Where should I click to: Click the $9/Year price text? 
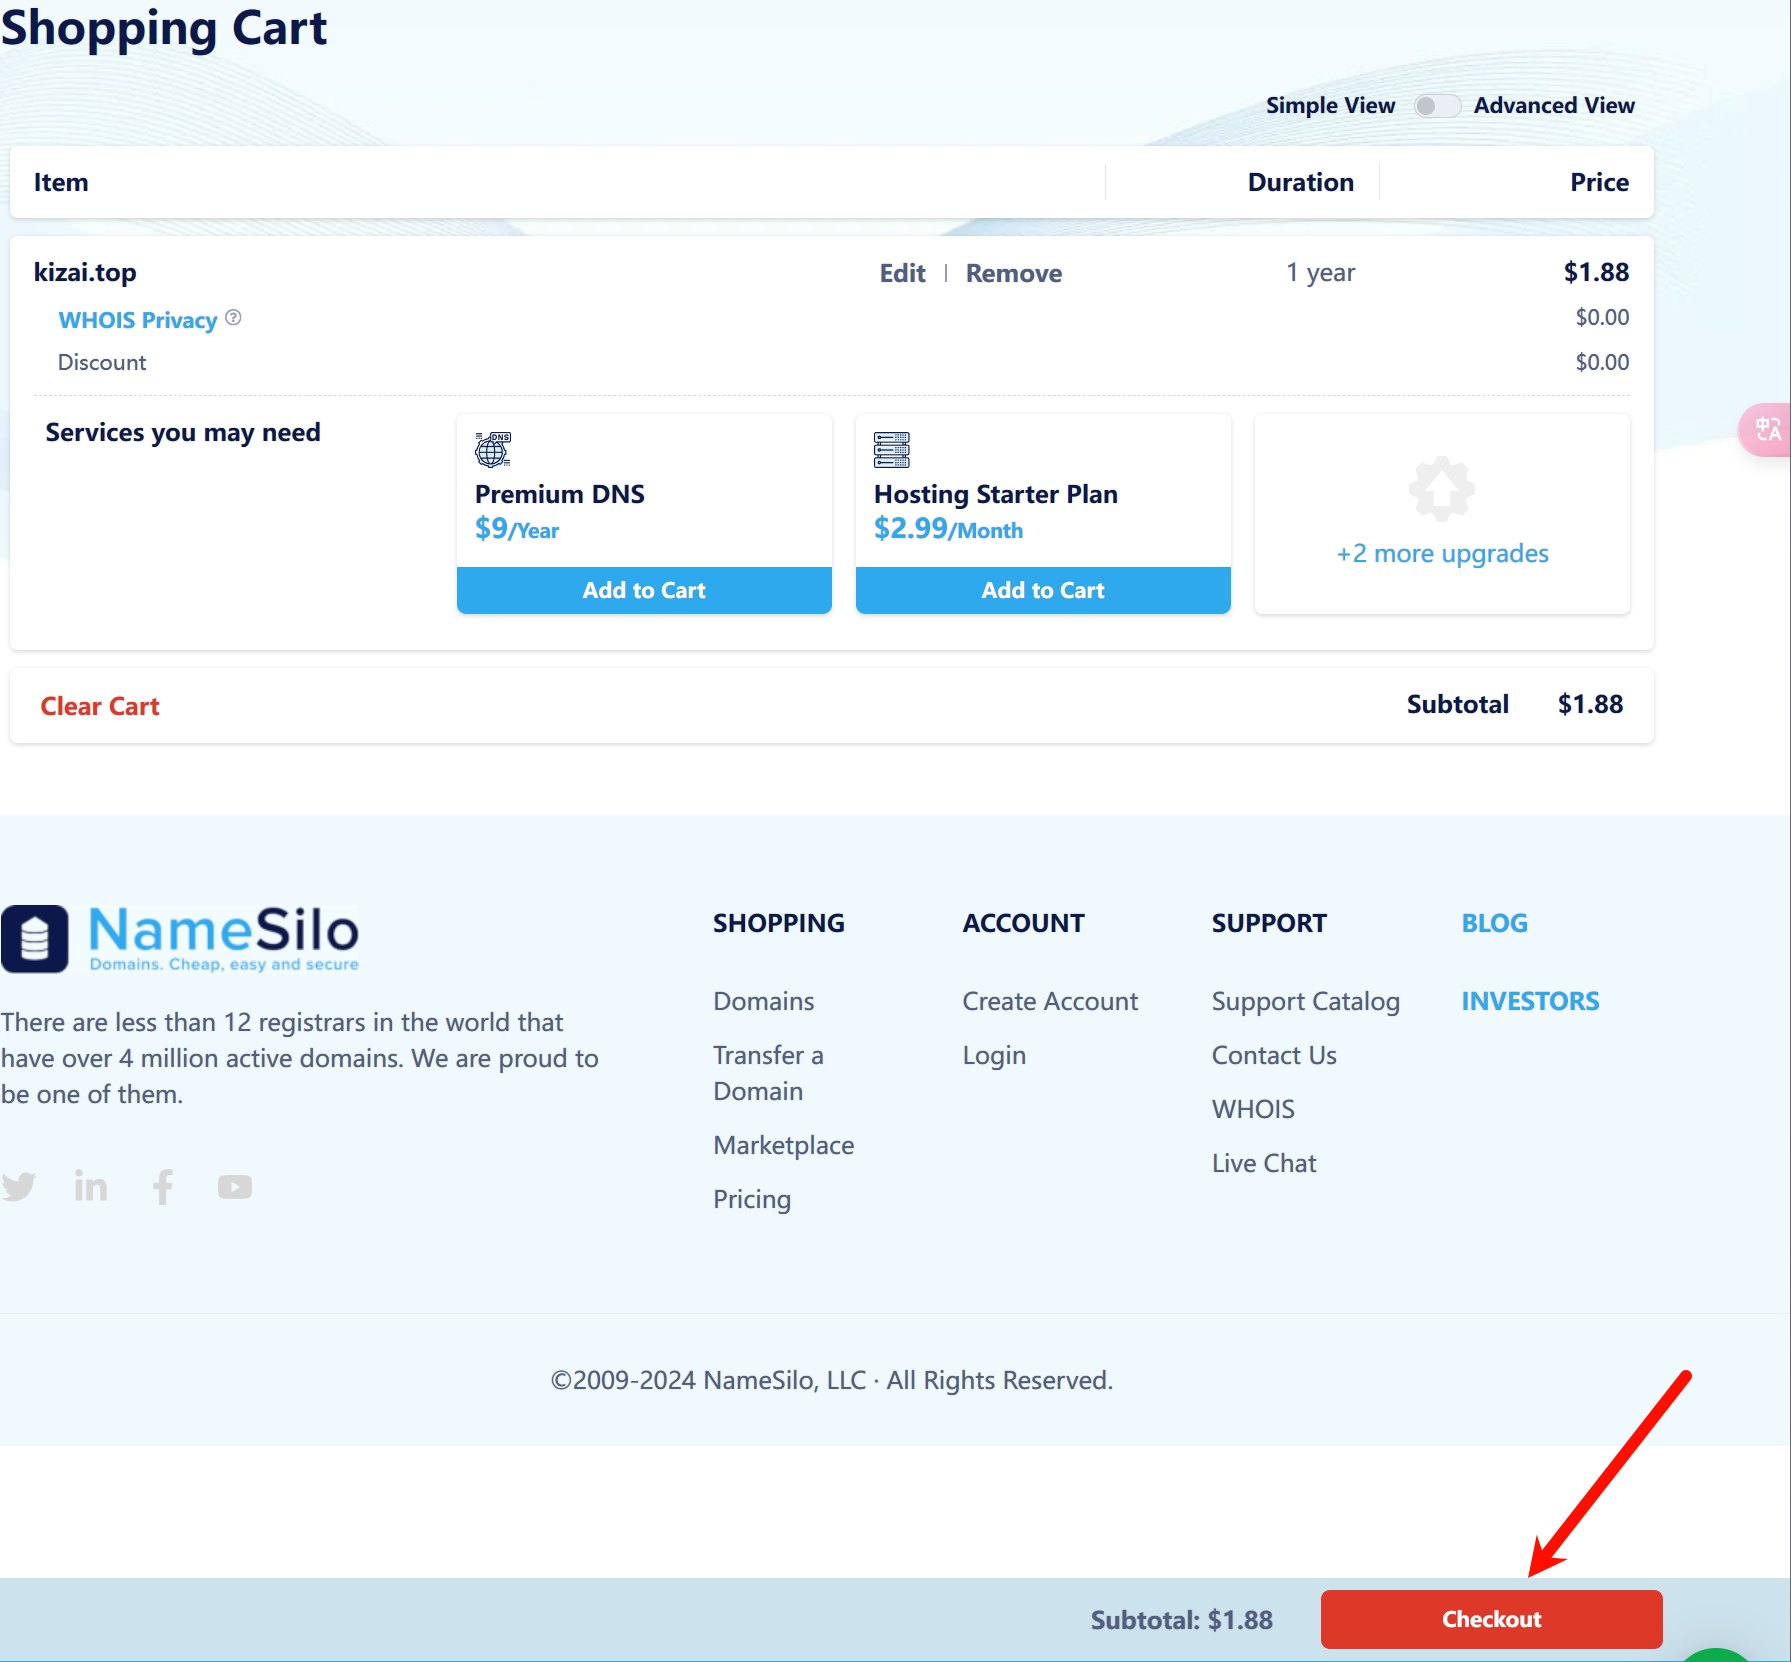[516, 528]
